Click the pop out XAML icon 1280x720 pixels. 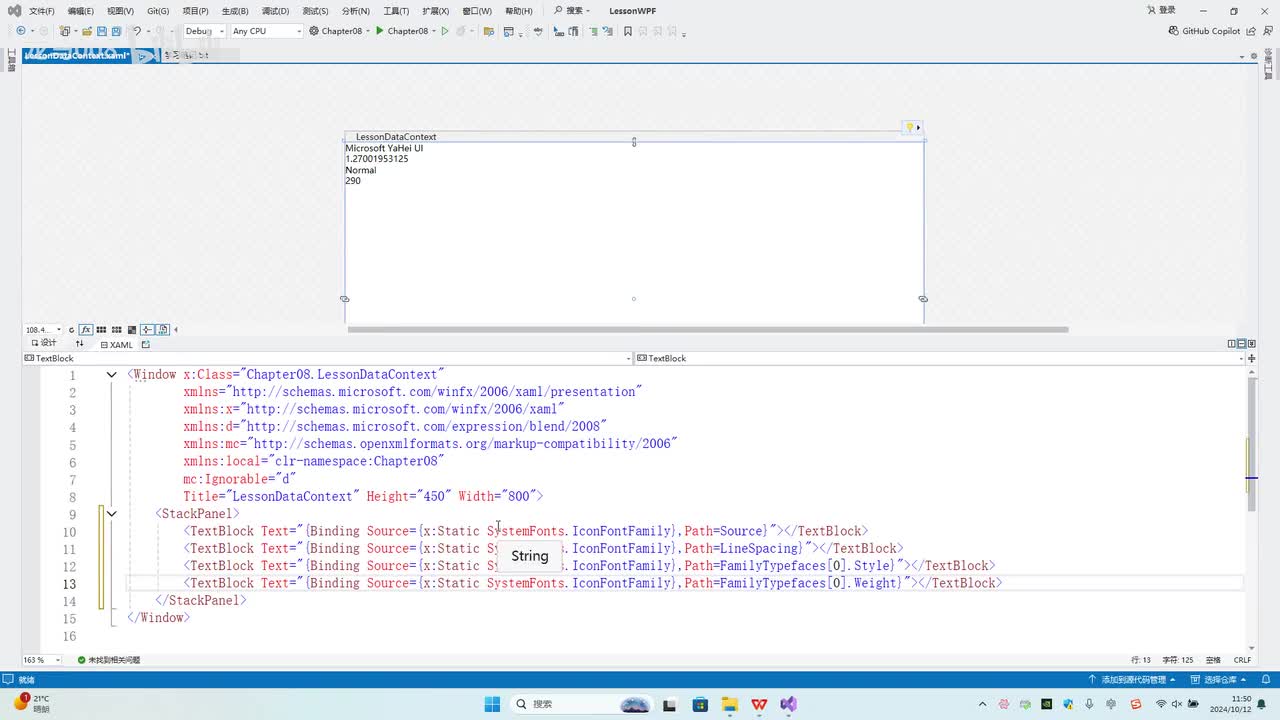[146, 344]
